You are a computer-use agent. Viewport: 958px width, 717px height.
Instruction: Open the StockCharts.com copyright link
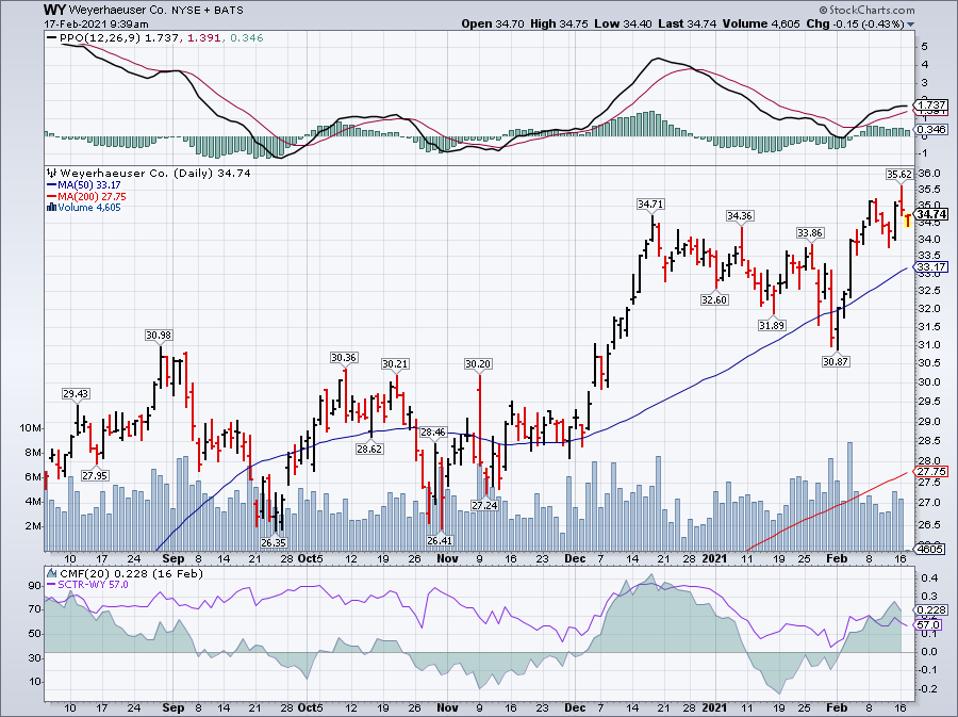point(867,10)
